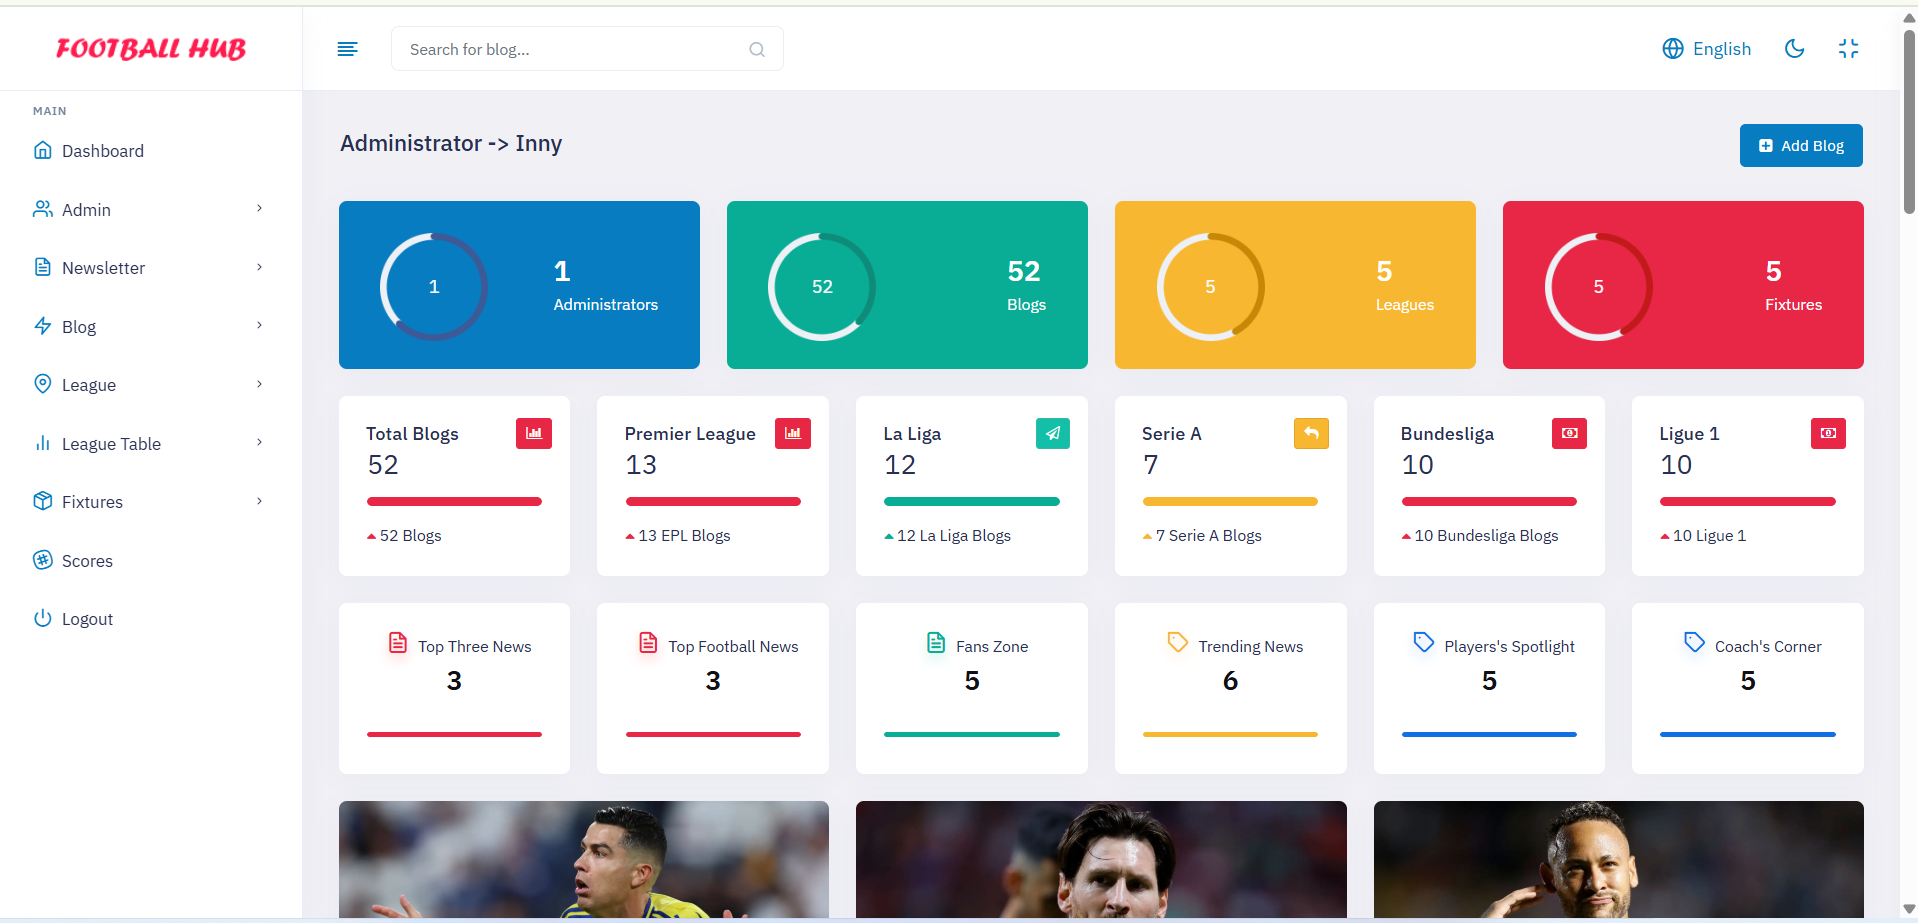Toggle fullscreen mode icon
The height and width of the screenshot is (923, 1918).
point(1848,49)
